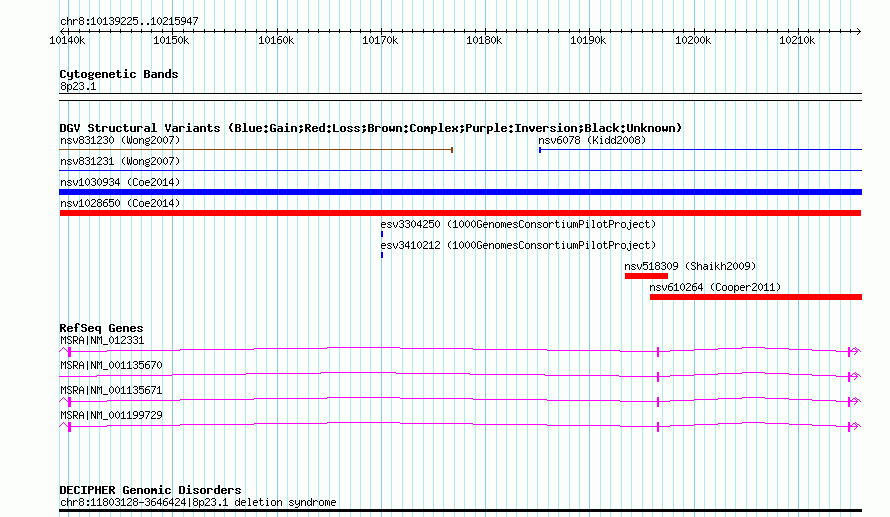890x517 pixels.
Task: Click the 10170k ruler tick label
Action: pyautogui.click(x=380, y=40)
